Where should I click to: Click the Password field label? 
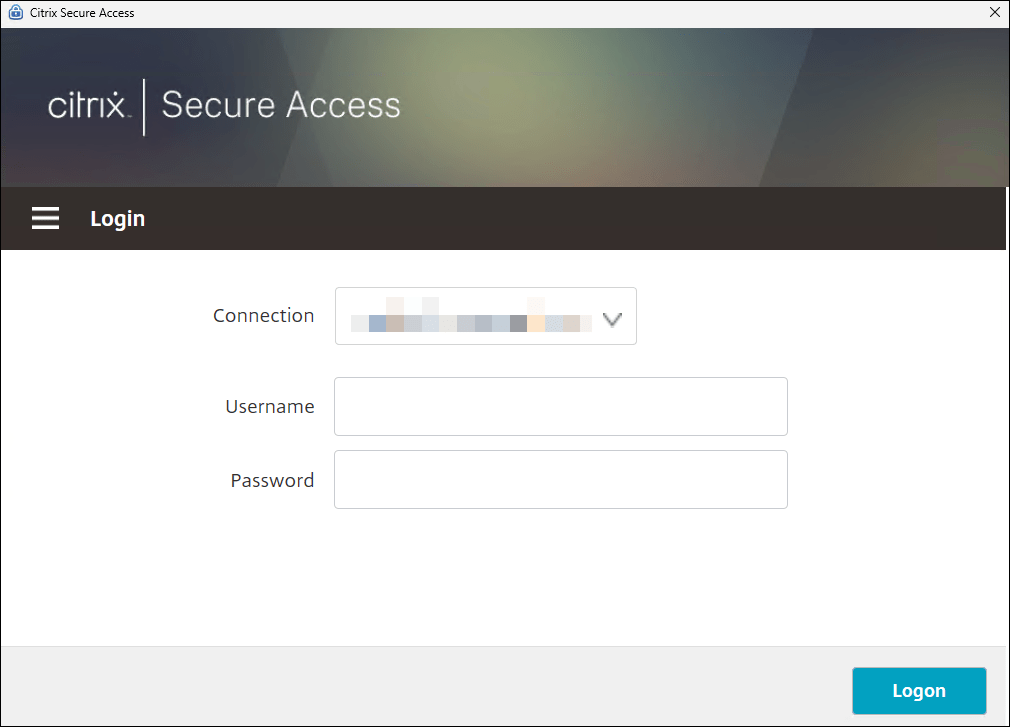[272, 480]
